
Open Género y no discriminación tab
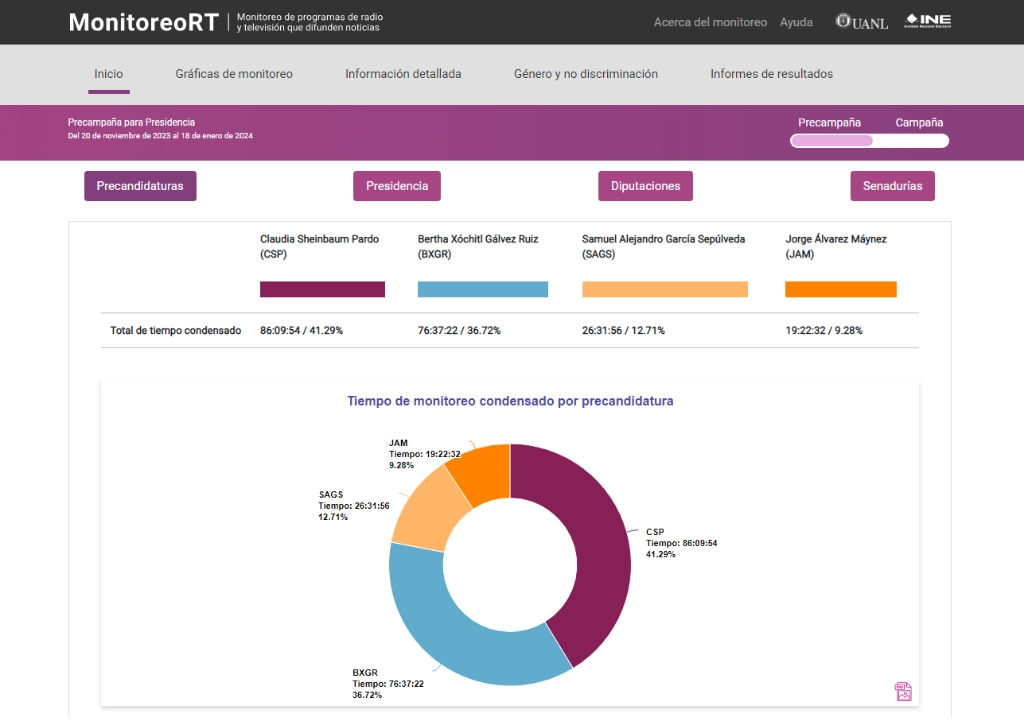click(x=585, y=74)
